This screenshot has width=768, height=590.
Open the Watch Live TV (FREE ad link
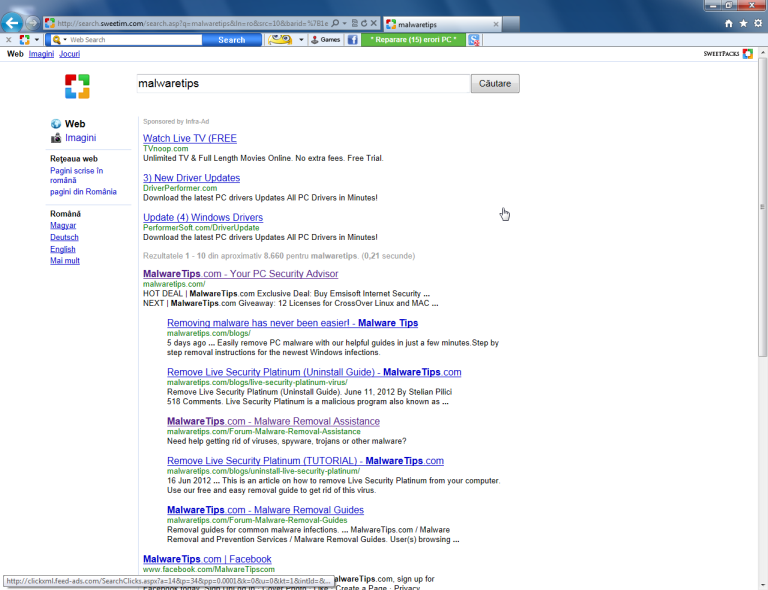pyautogui.click(x=190, y=139)
